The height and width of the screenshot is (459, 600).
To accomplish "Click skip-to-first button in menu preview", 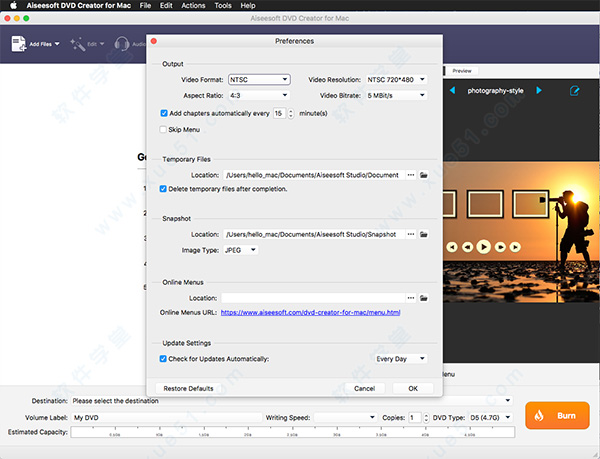I will coord(452,247).
